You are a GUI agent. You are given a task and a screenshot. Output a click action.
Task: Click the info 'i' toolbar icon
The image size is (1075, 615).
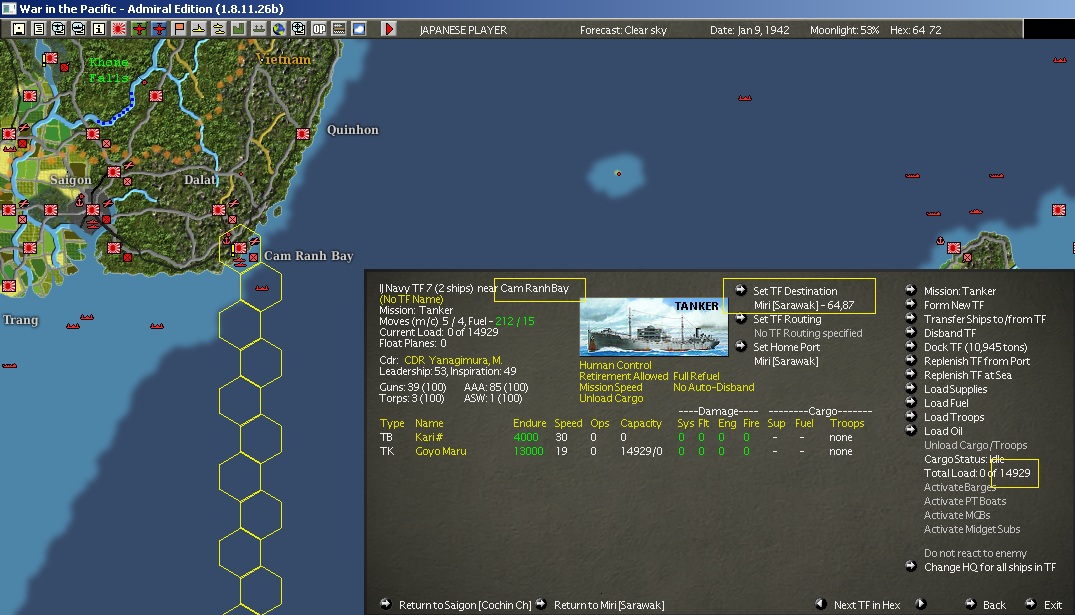(99, 29)
